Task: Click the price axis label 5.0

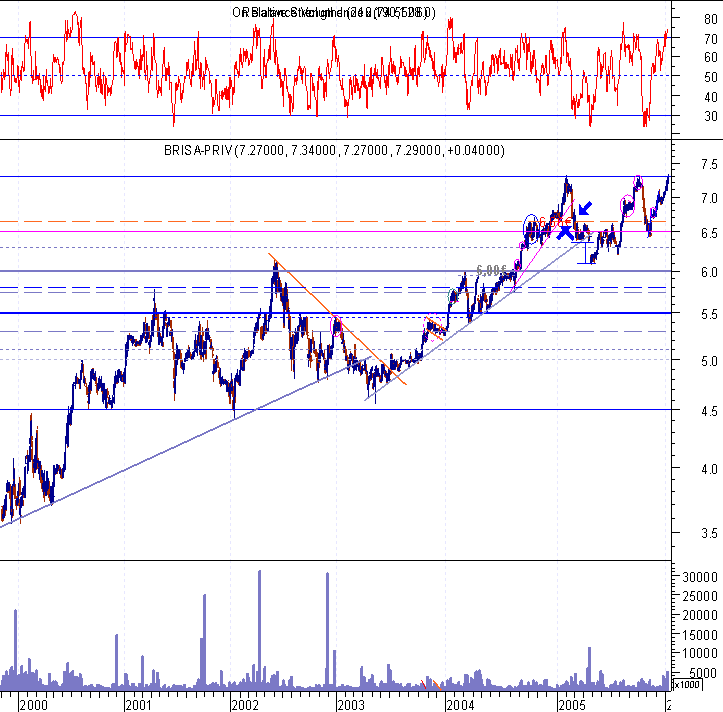Action: 709,361
